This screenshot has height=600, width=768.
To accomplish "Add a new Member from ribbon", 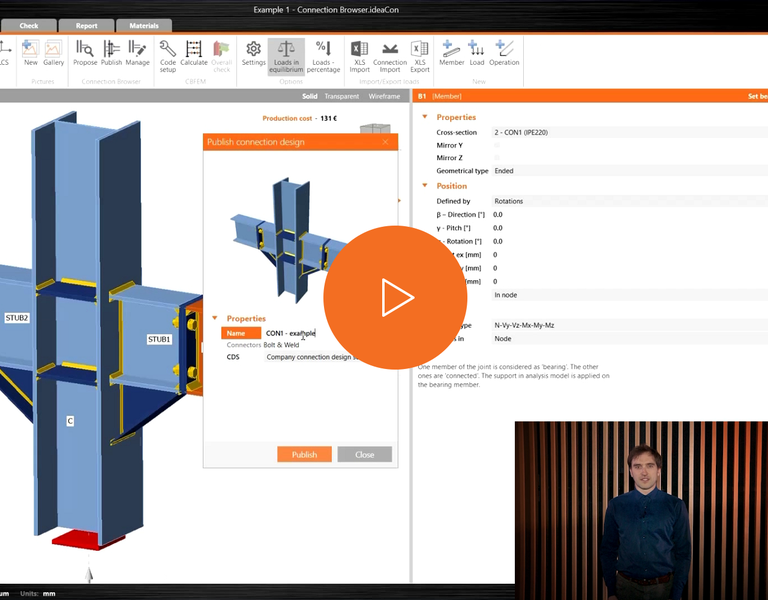I will (452, 53).
